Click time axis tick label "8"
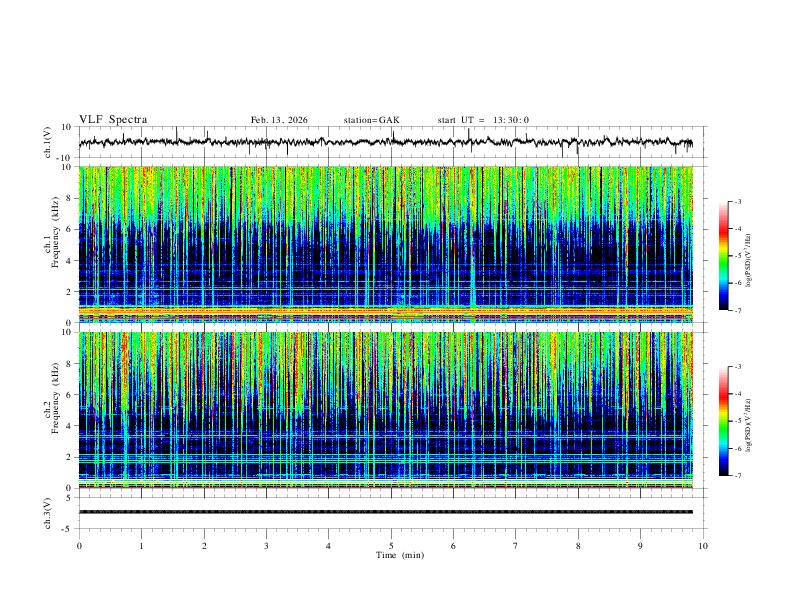Viewport: 792px width, 612px height. (x=578, y=546)
